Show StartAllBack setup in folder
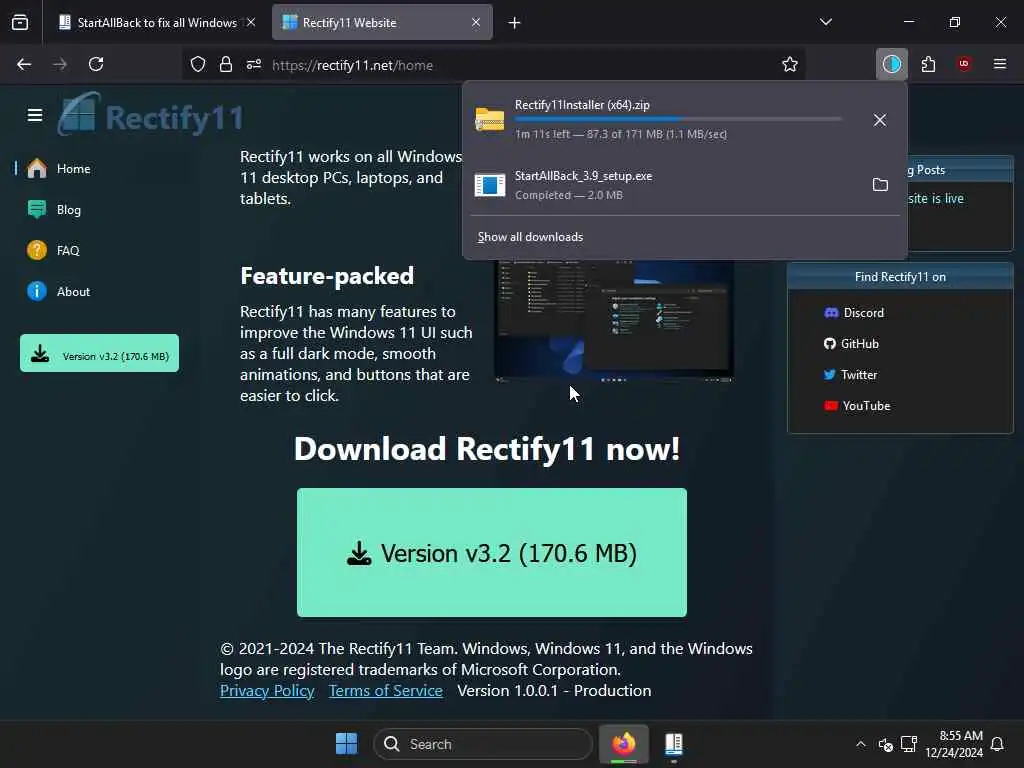 tap(880, 185)
